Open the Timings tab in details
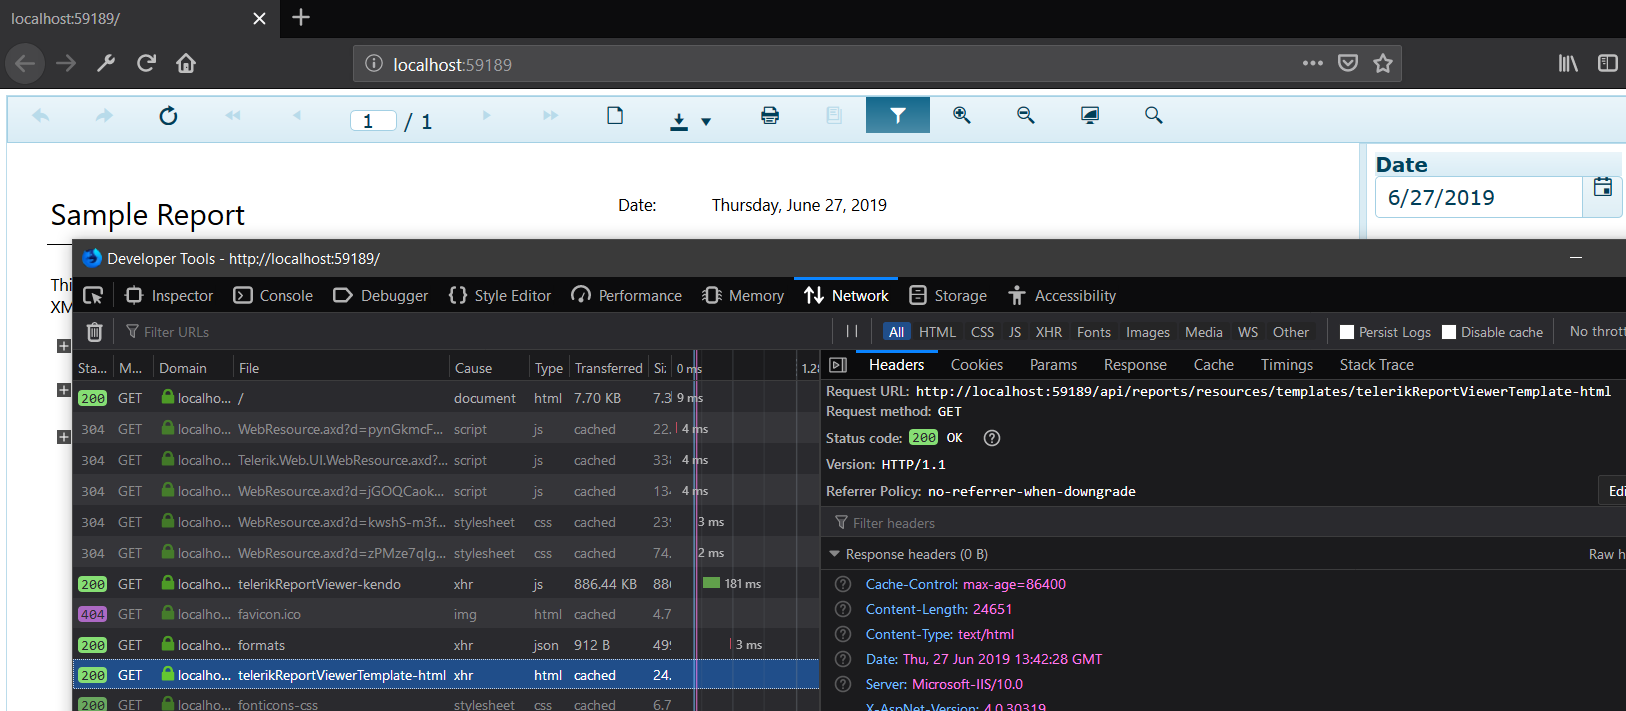Viewport: 1626px width, 711px height. (x=1286, y=365)
